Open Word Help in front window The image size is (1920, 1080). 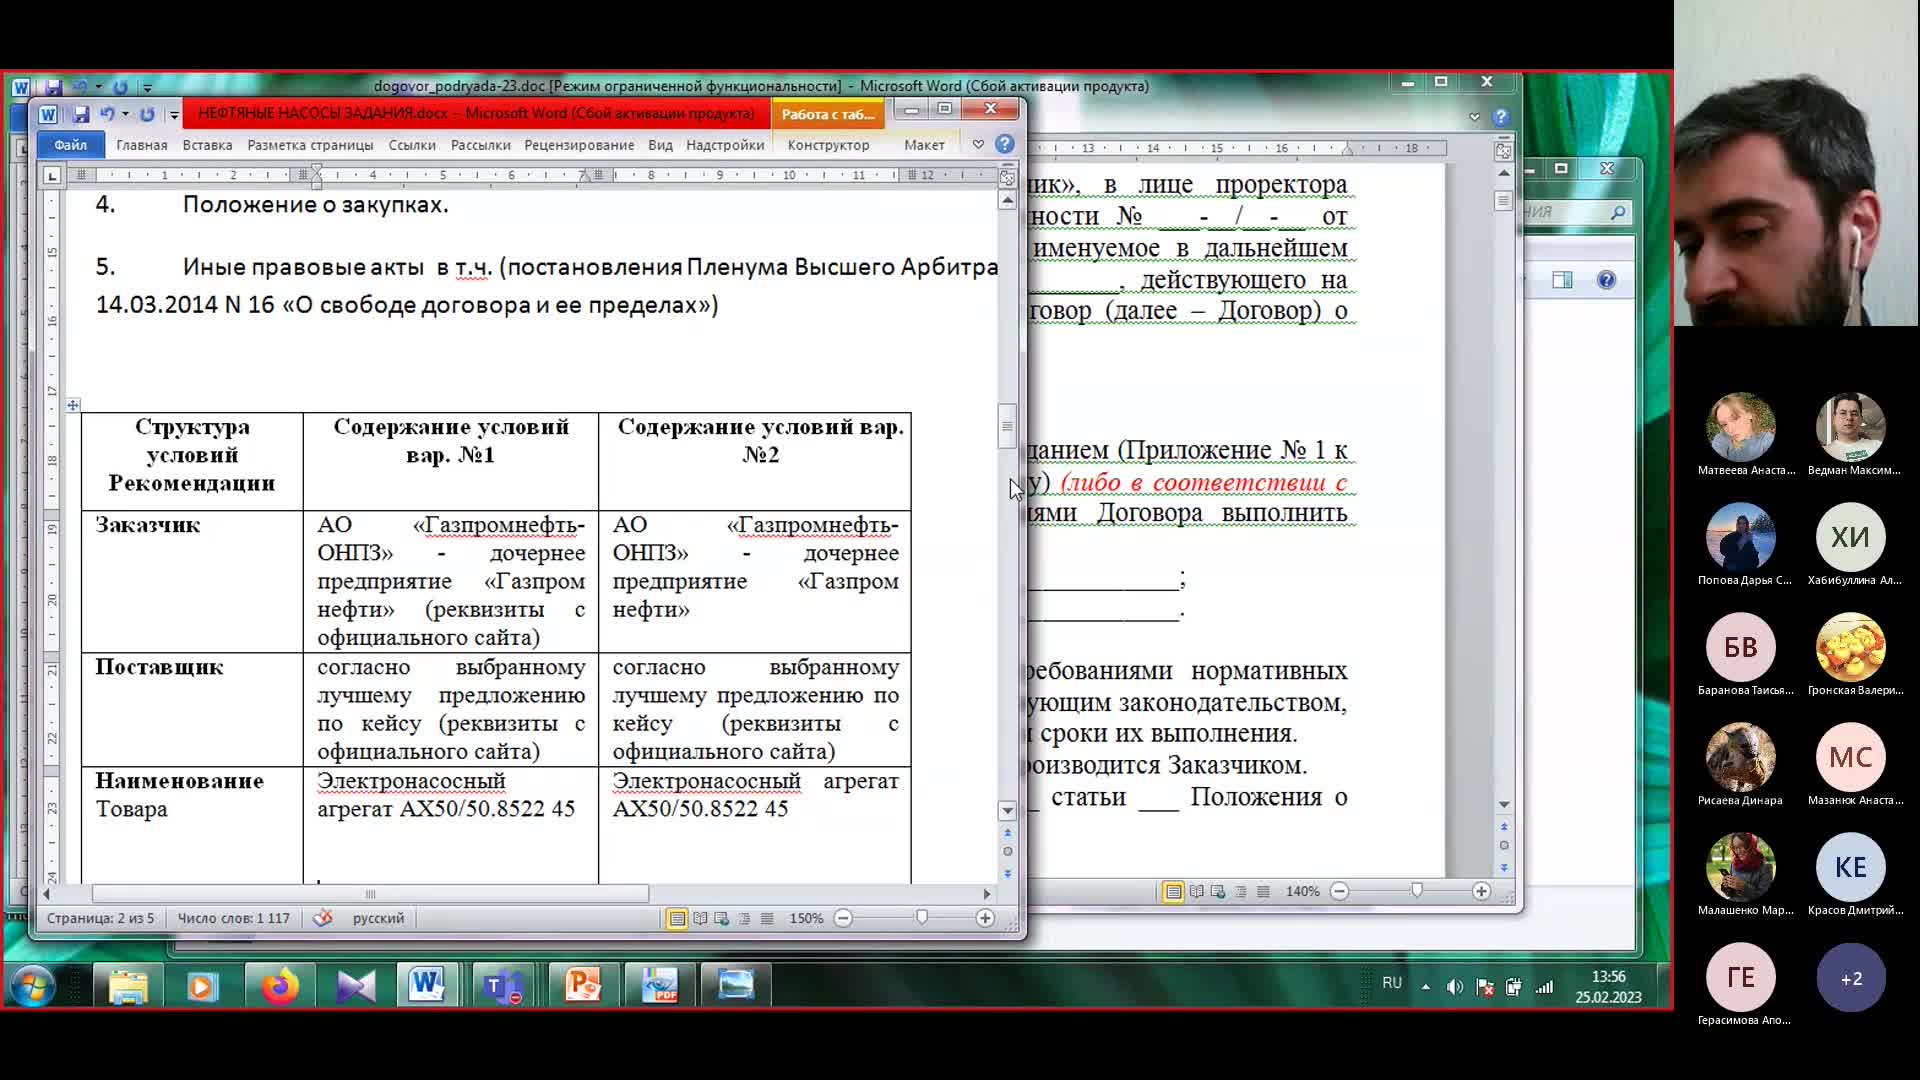tap(1005, 144)
